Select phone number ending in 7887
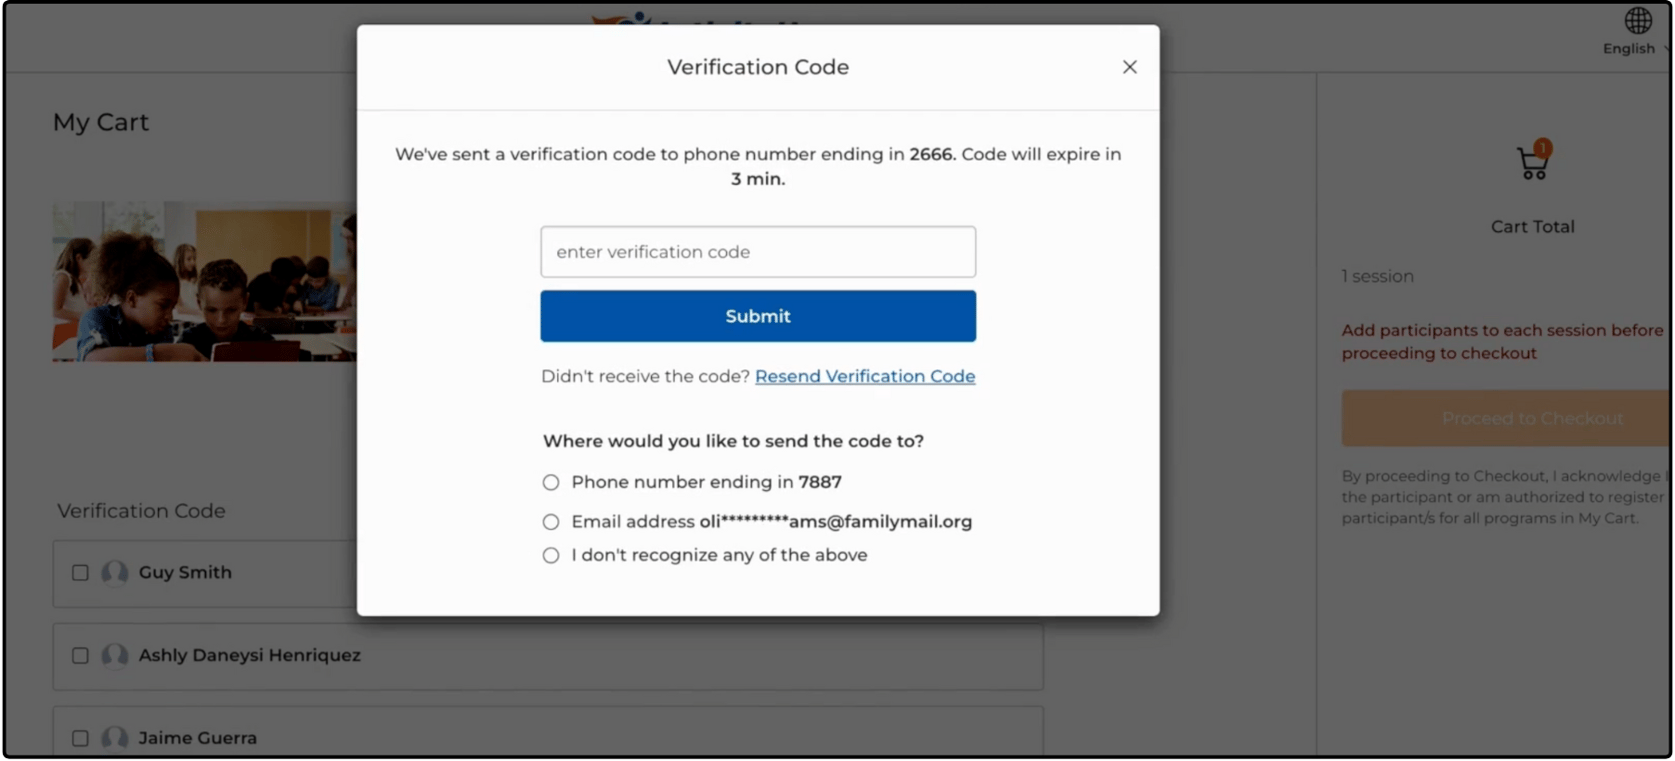 (551, 483)
